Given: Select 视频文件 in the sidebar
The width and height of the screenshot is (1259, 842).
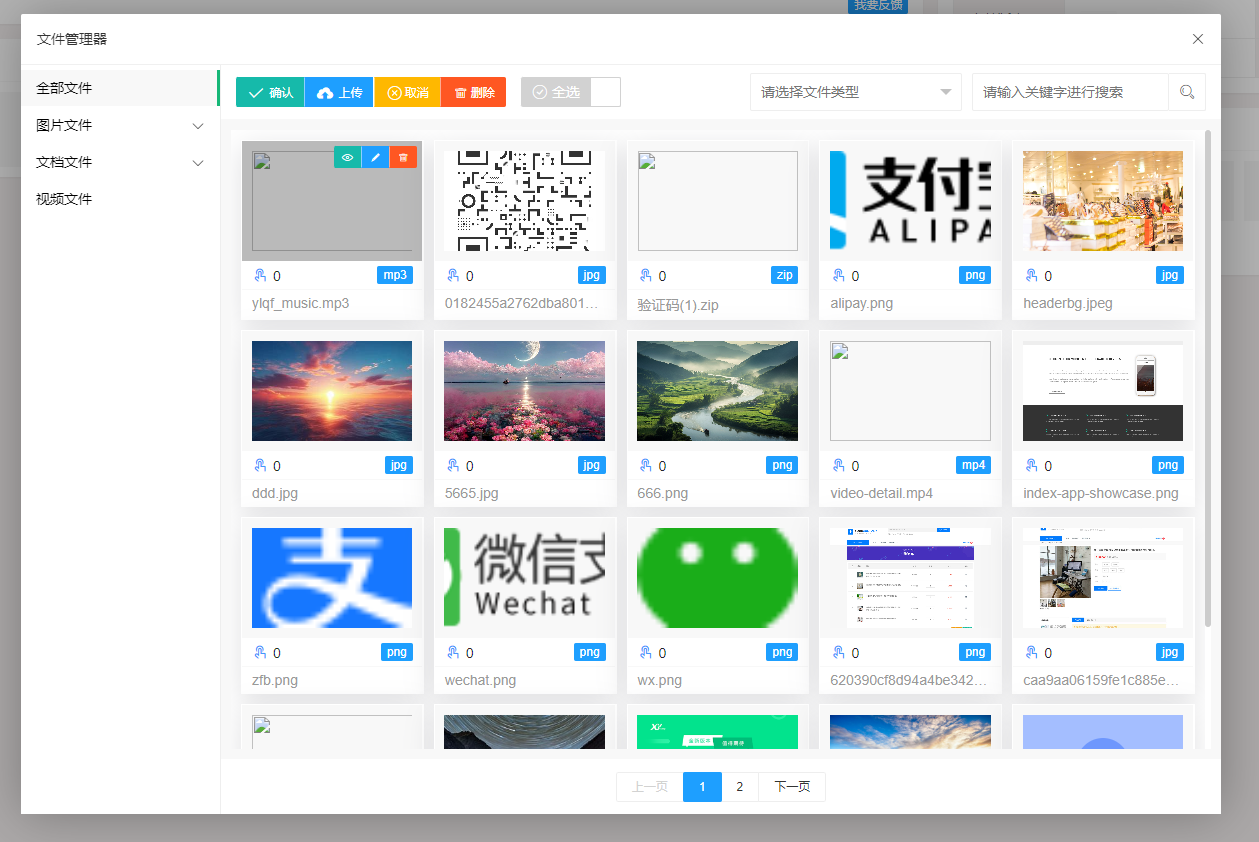Looking at the screenshot, I should click(x=120, y=199).
